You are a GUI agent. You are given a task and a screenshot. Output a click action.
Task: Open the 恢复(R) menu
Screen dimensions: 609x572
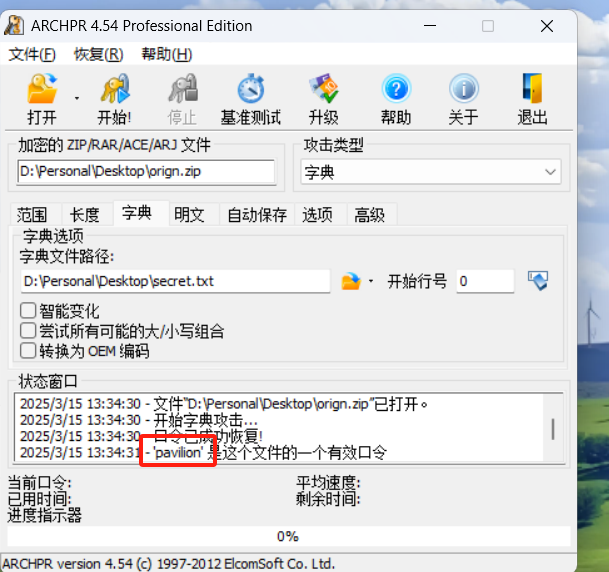click(99, 54)
